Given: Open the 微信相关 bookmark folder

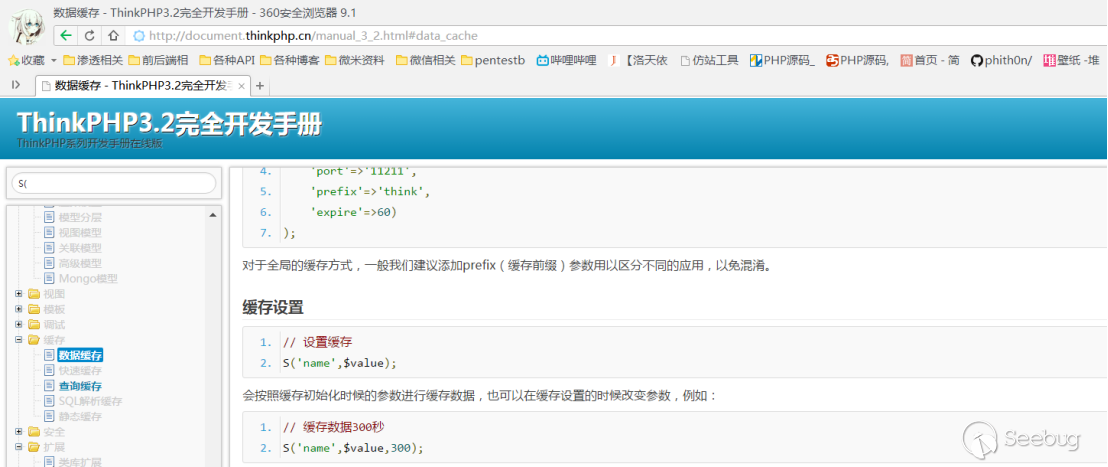Looking at the screenshot, I should (x=425, y=60).
